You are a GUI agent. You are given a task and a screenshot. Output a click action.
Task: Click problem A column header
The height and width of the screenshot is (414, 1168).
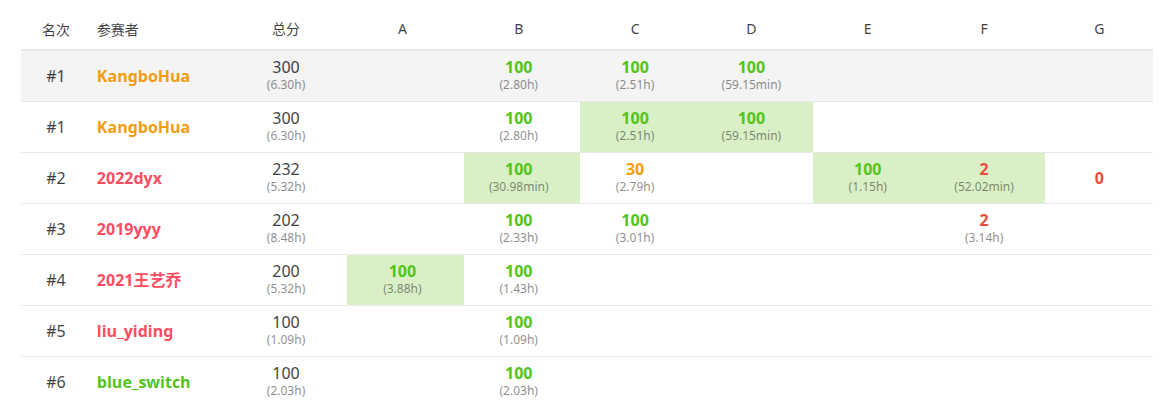click(x=402, y=30)
